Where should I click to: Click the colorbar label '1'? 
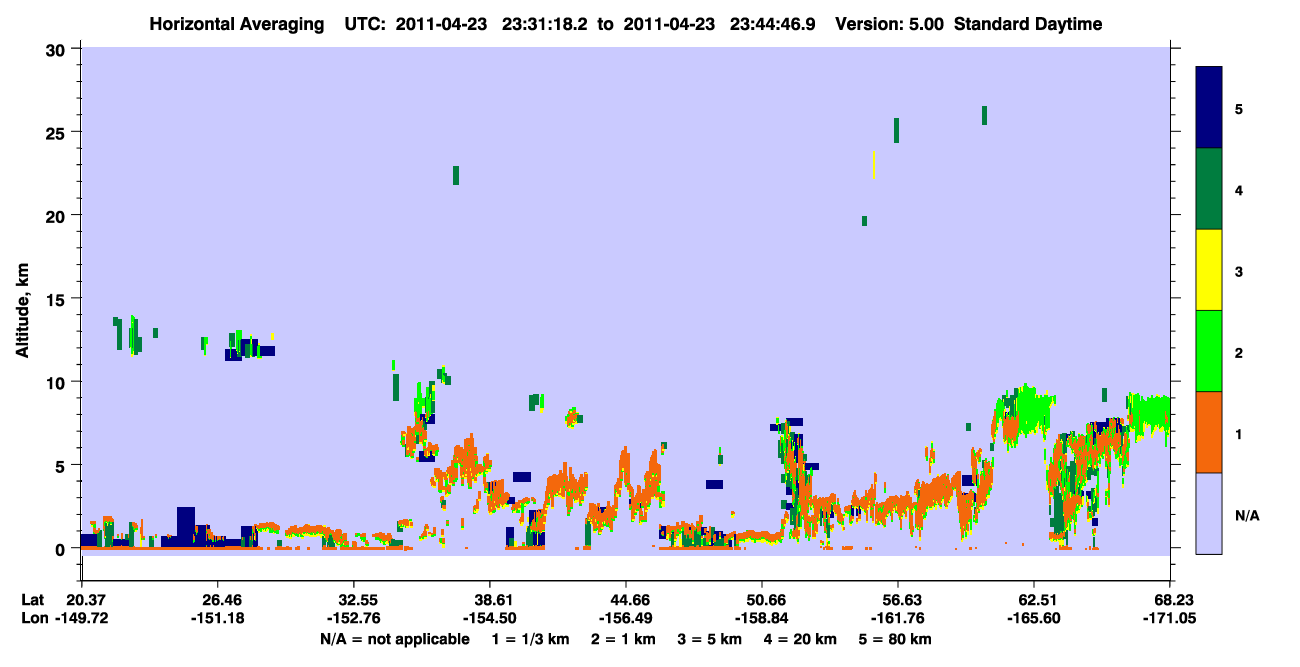tap(1238, 434)
